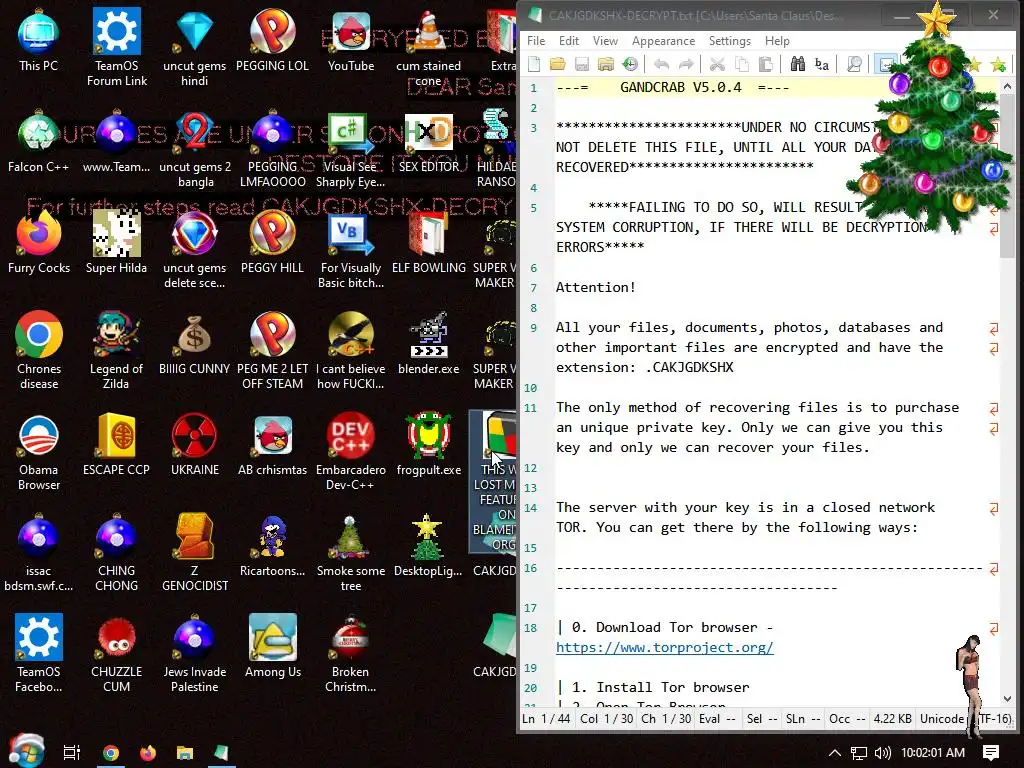Click the 'Ch 1 / 30' status entry
The height and width of the screenshot is (768, 1024).
(666, 719)
